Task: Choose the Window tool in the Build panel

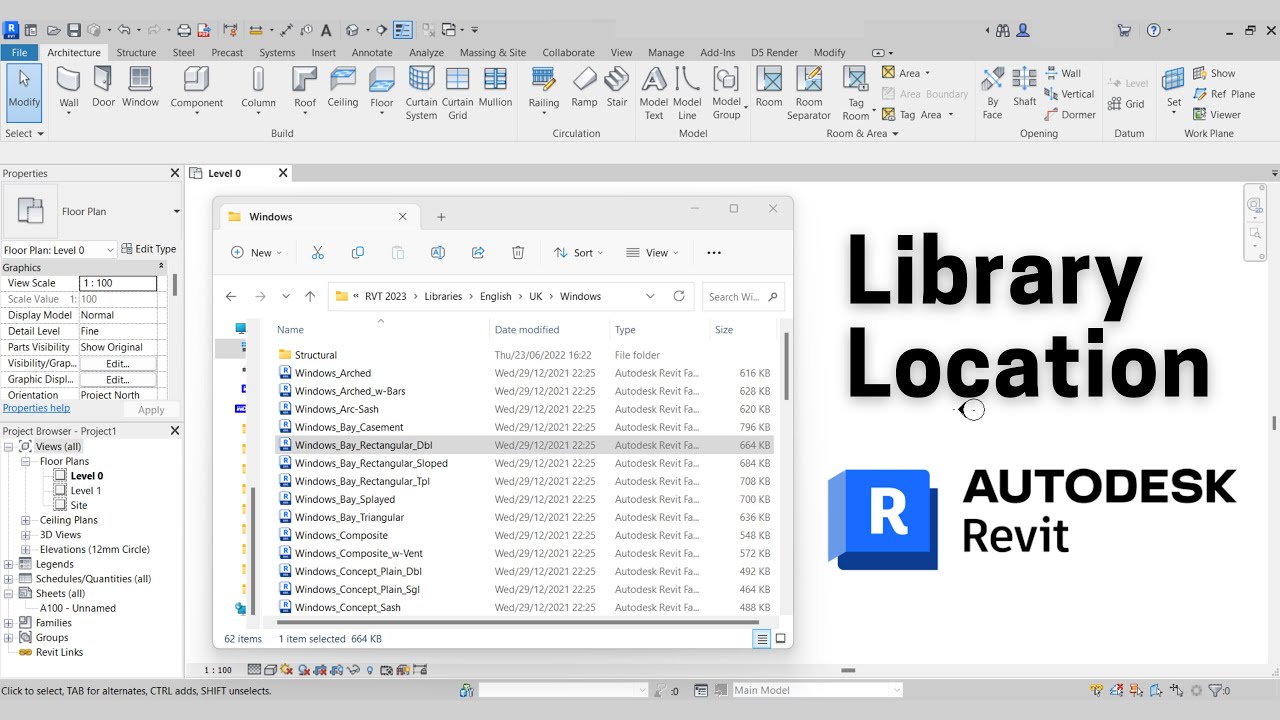Action: (141, 88)
